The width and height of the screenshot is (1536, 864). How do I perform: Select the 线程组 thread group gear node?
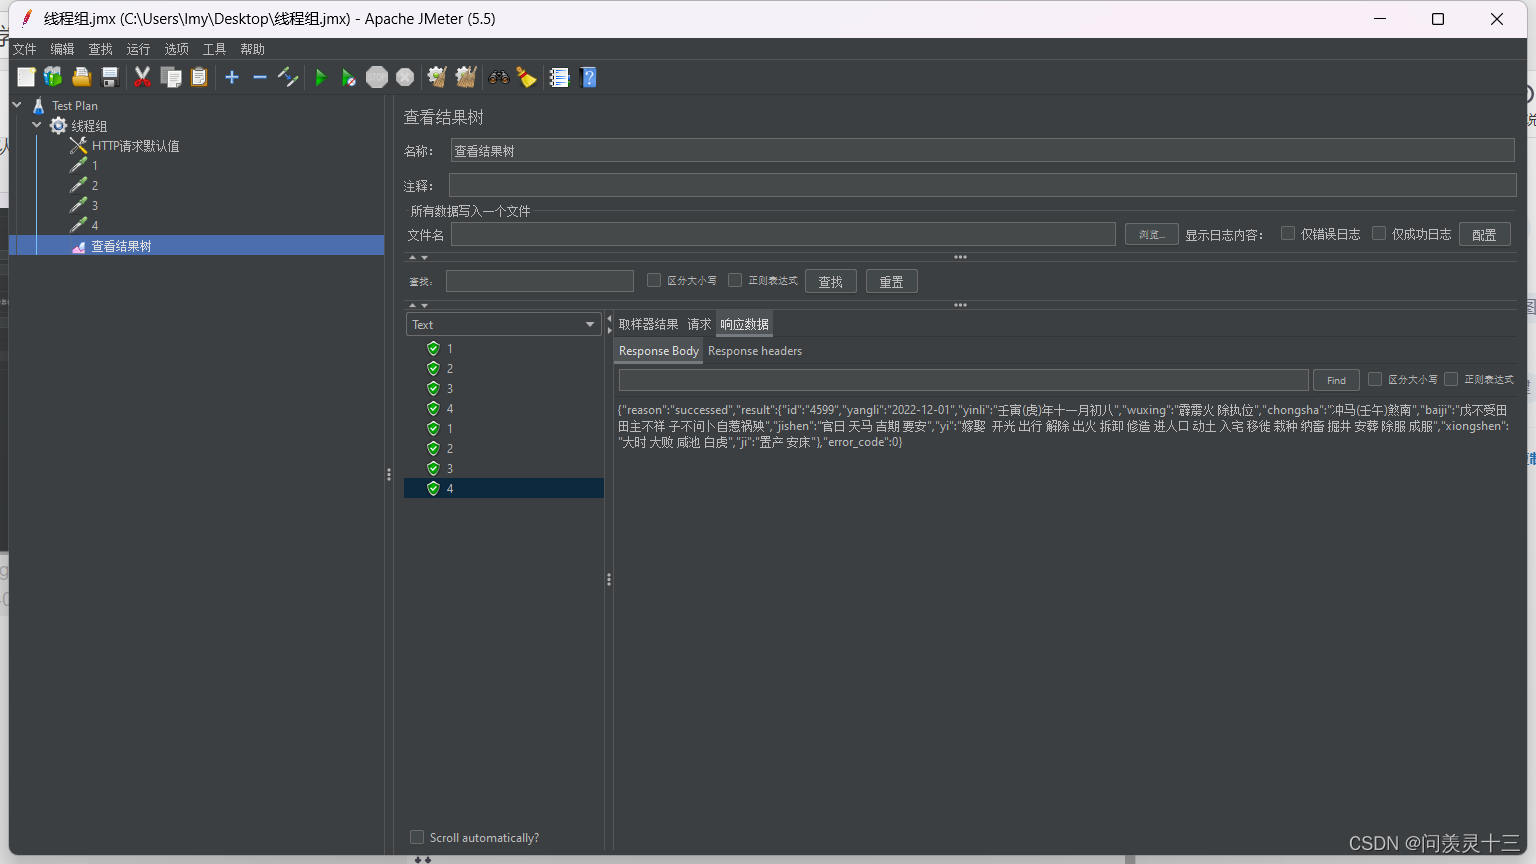pyautogui.click(x=79, y=126)
